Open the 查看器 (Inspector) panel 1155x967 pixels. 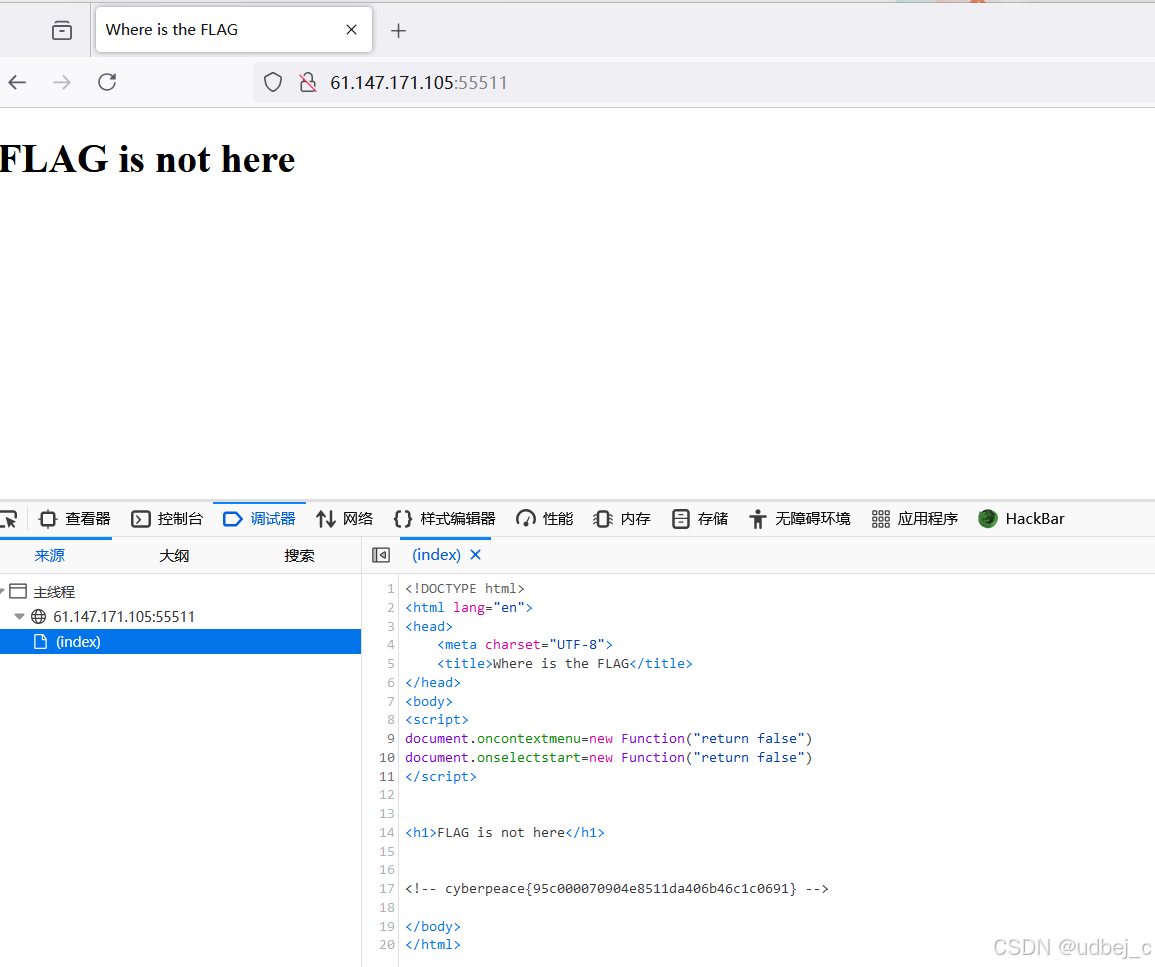(x=74, y=518)
